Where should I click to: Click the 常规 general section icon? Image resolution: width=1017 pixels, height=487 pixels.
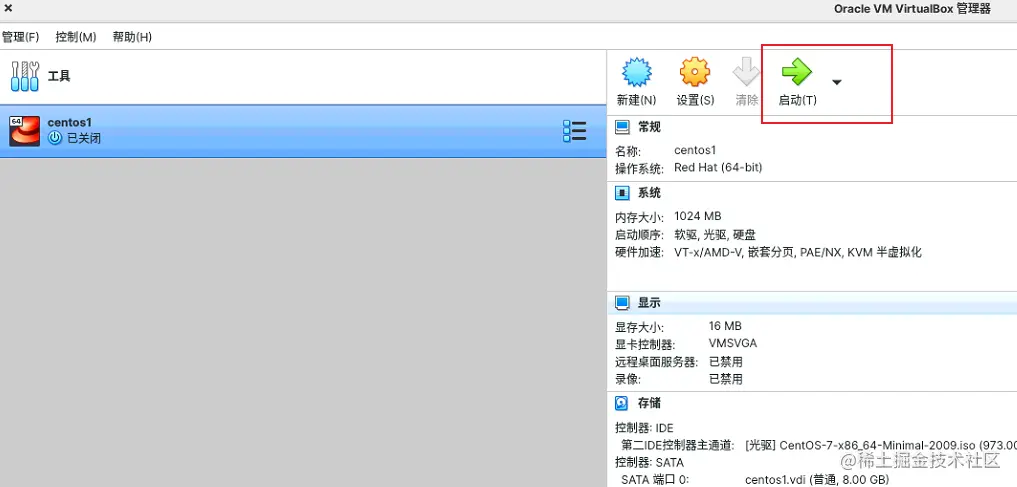pos(622,126)
